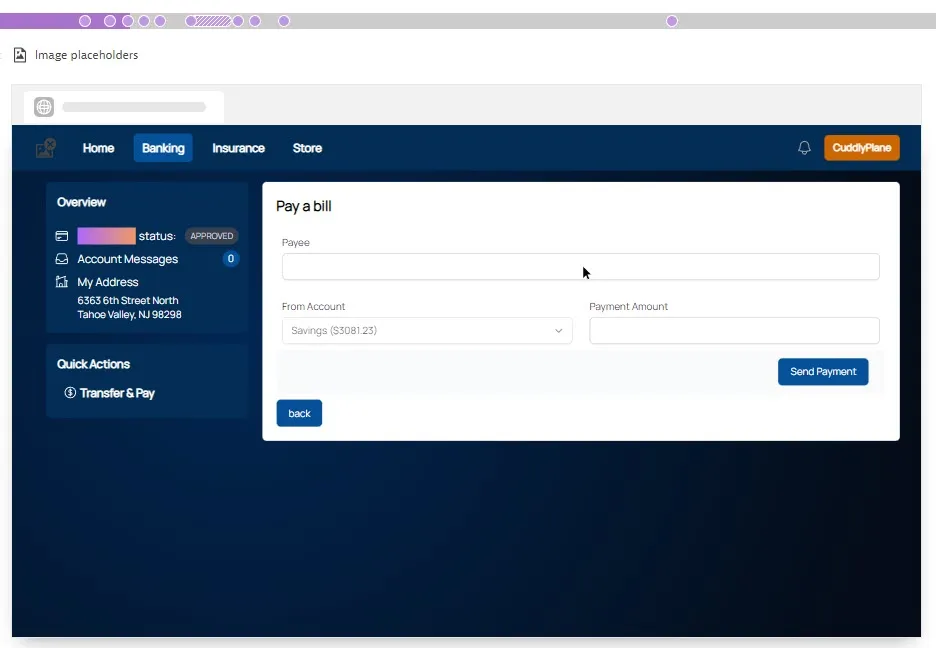The height and width of the screenshot is (648, 936).
Task: Open the Insurance navigation item
Action: point(238,148)
